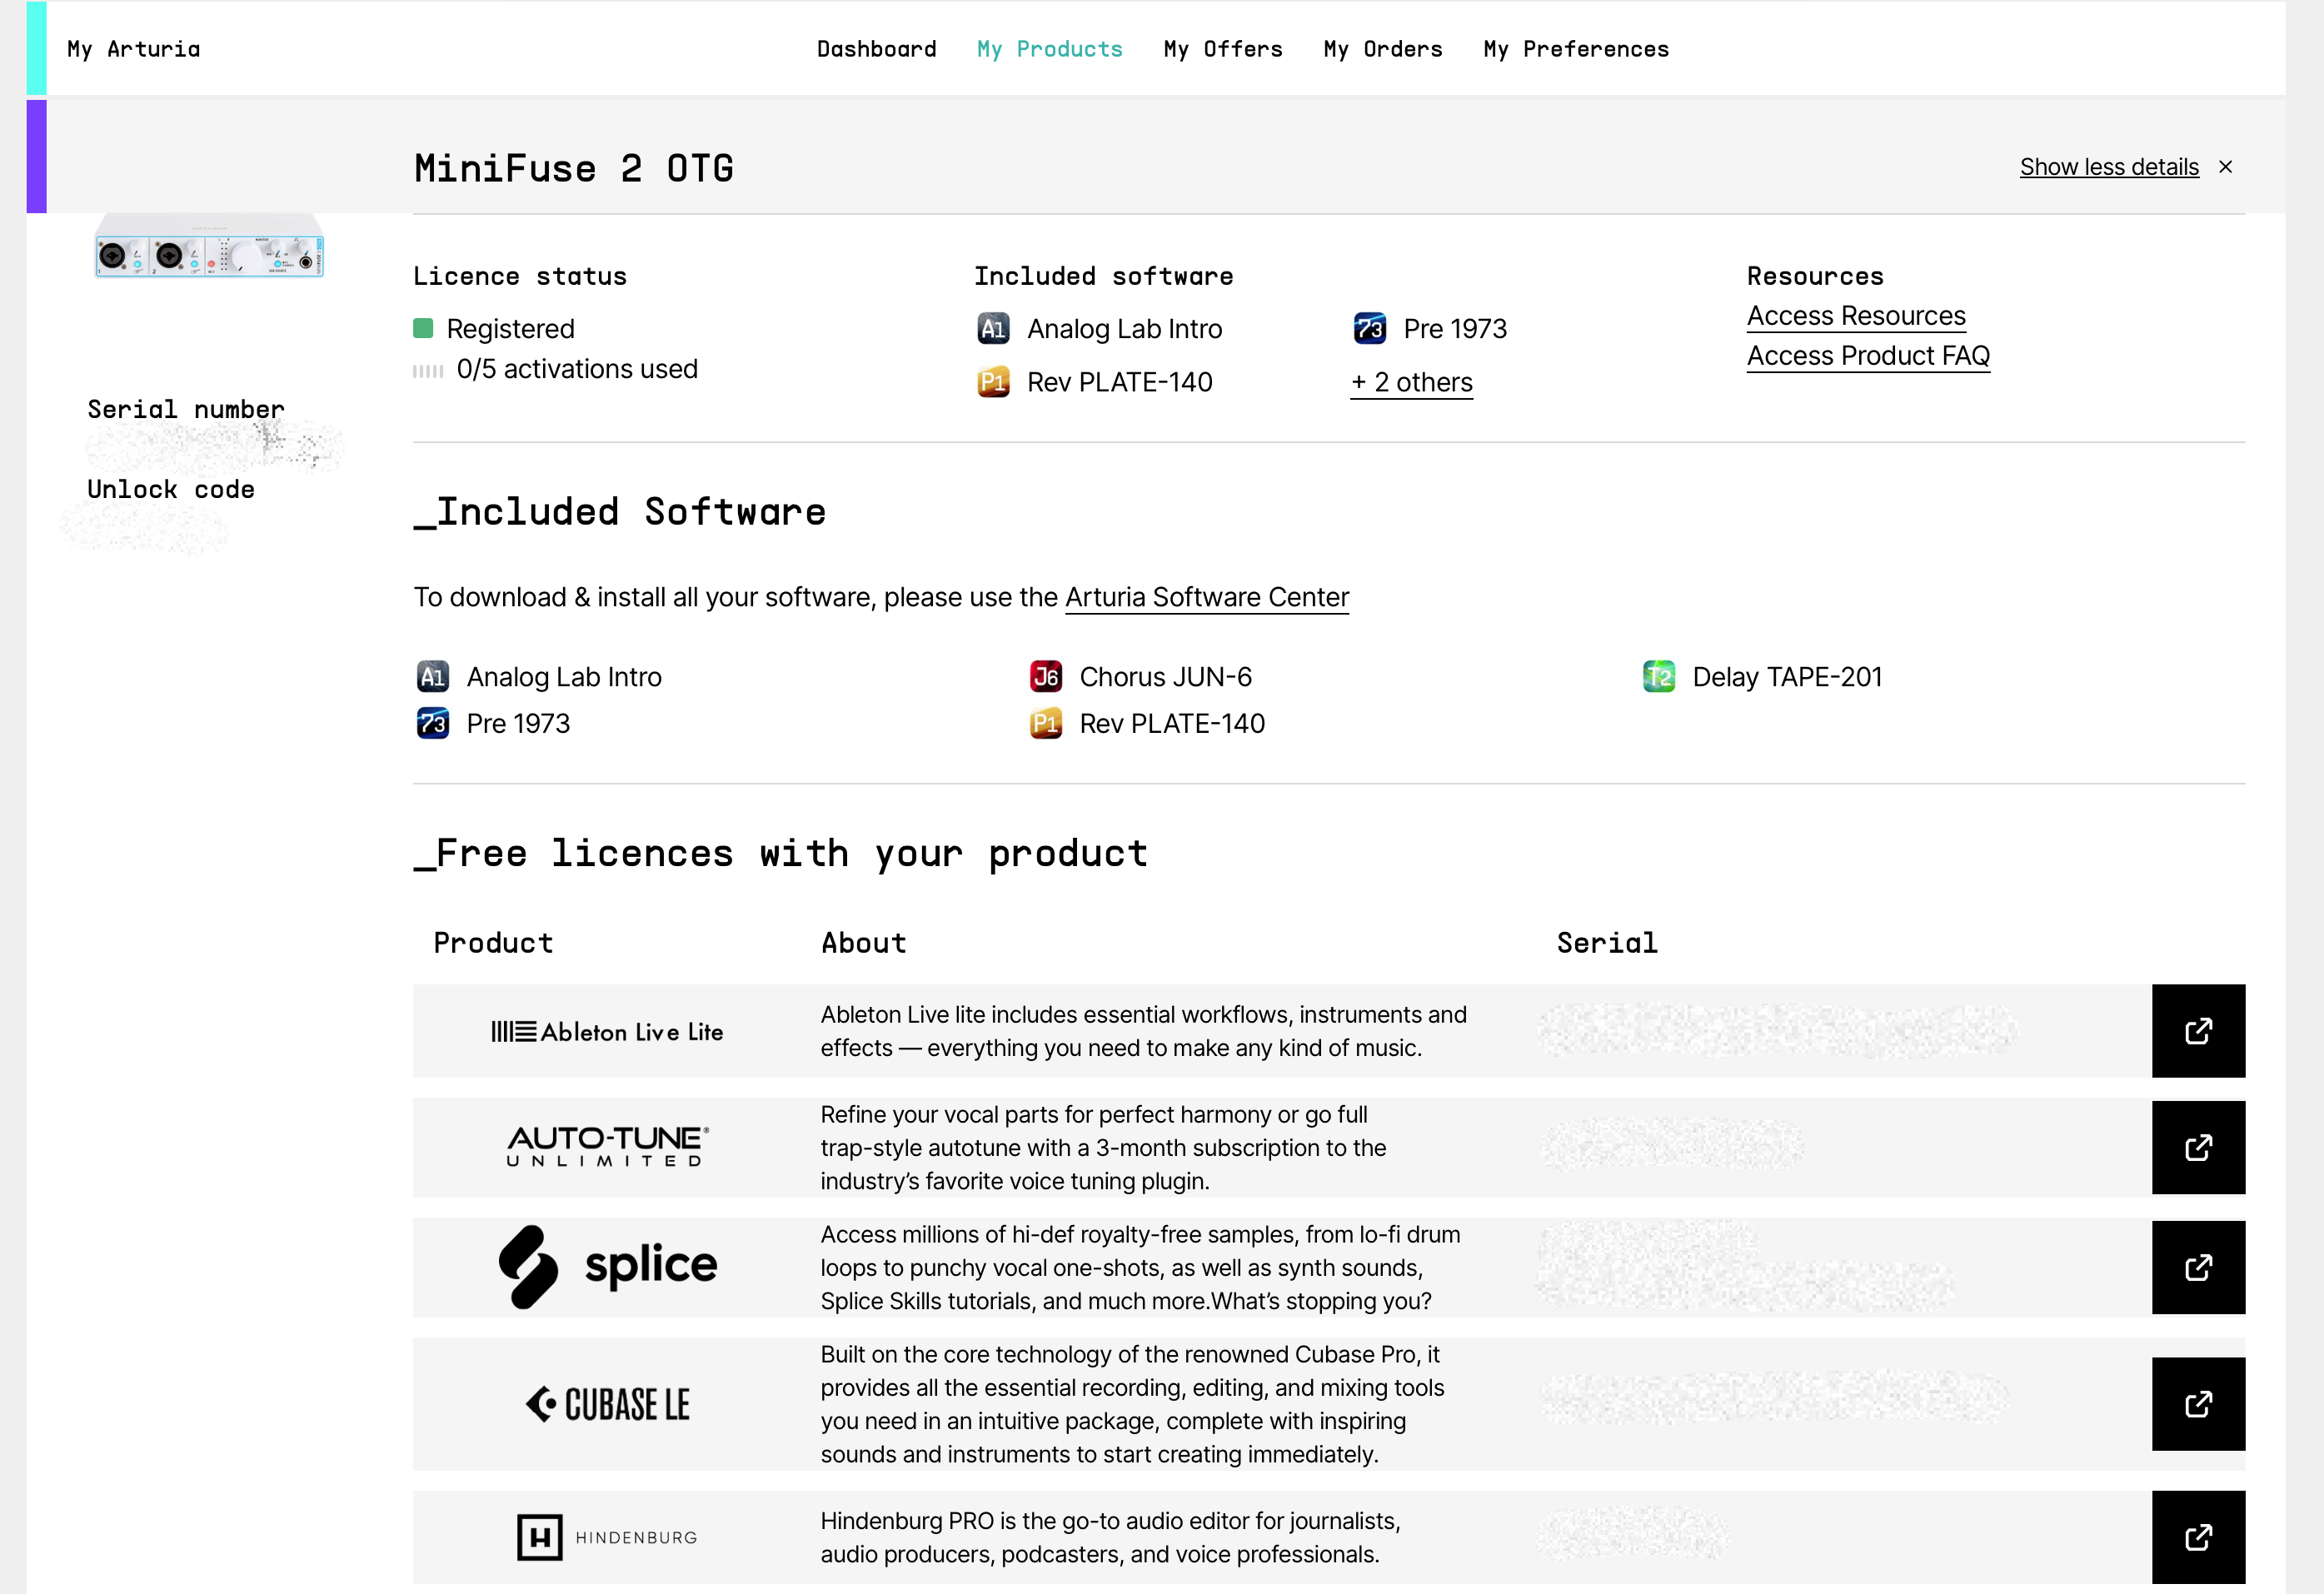Open the Arturia Software Center link
The image size is (2324, 1594).
[1206, 597]
